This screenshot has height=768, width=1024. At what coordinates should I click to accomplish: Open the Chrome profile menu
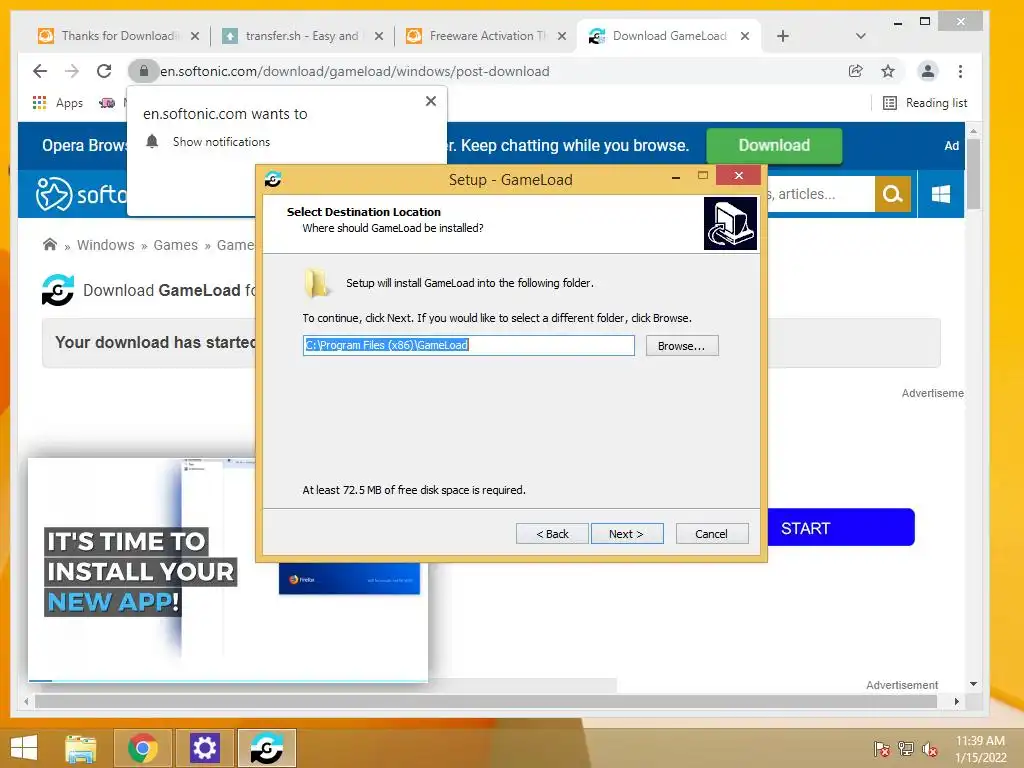coord(928,71)
